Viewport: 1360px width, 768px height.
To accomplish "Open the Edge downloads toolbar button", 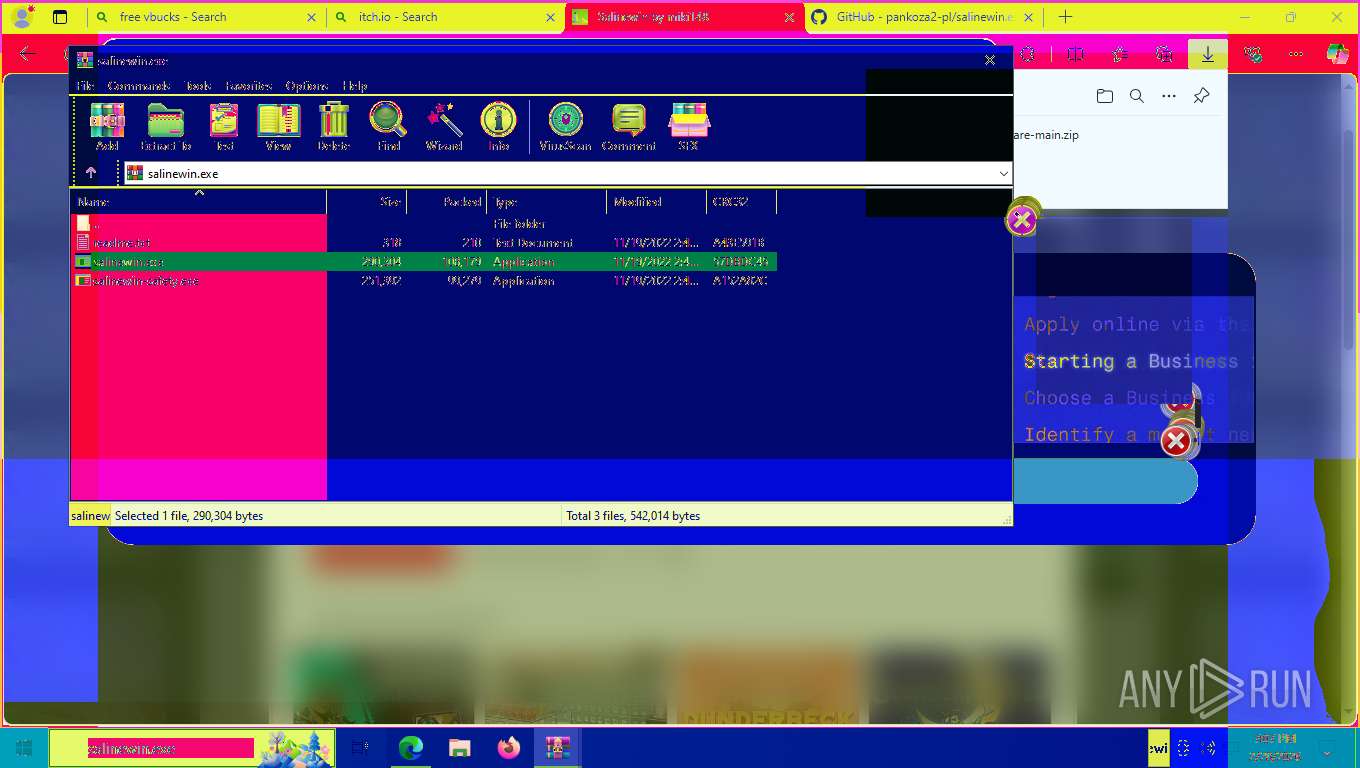I will coord(1208,55).
